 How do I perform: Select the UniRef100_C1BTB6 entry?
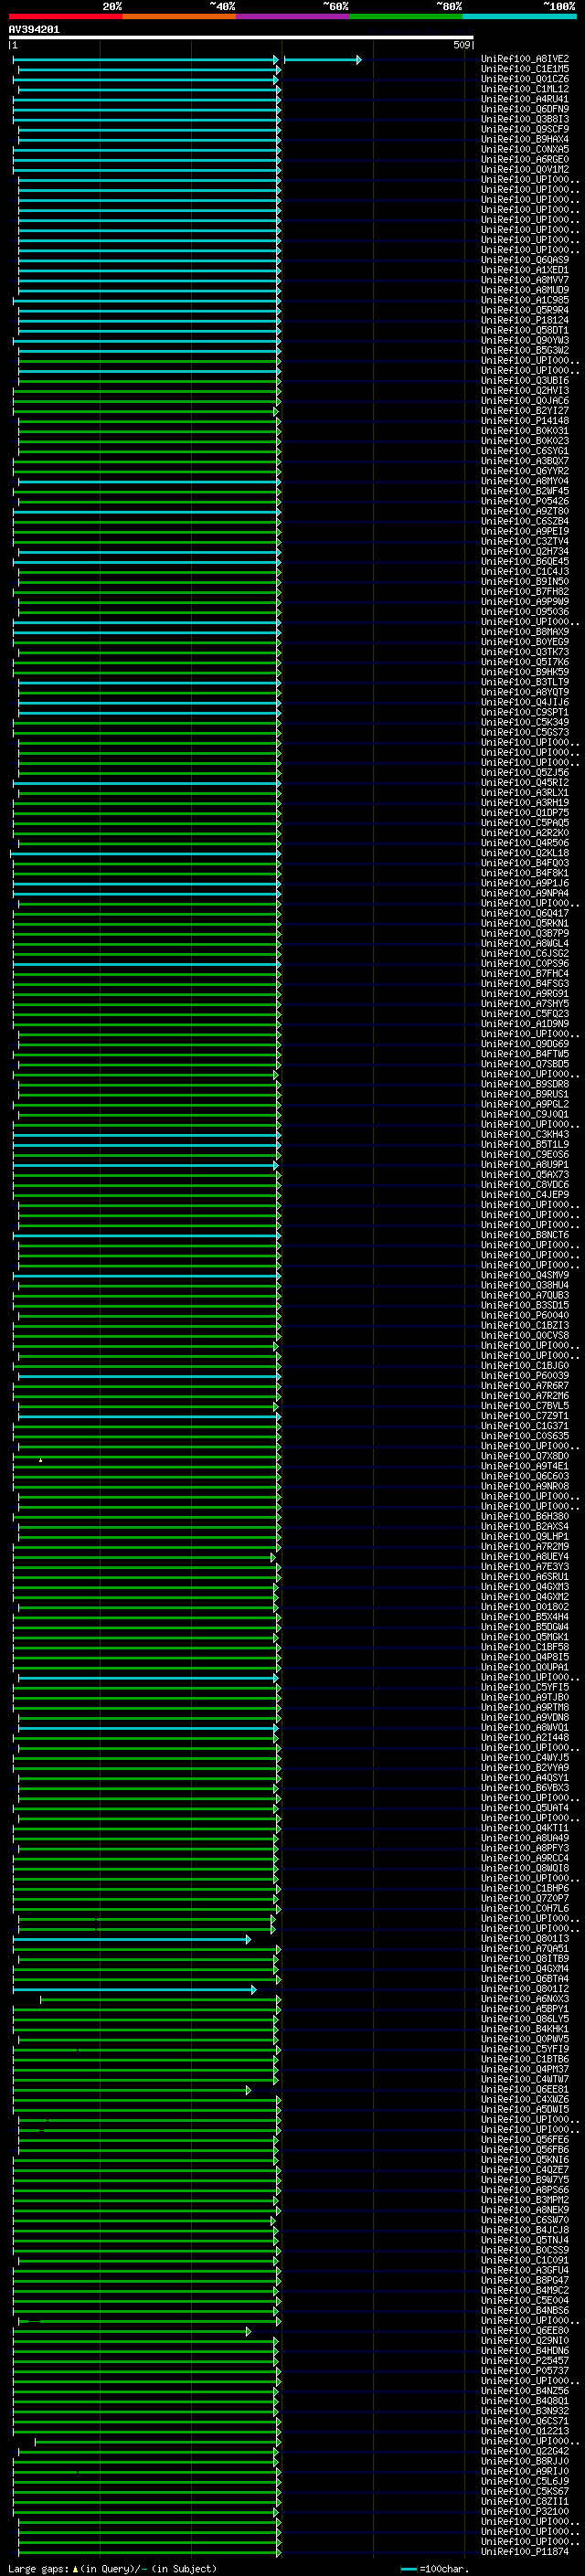(x=525, y=2059)
